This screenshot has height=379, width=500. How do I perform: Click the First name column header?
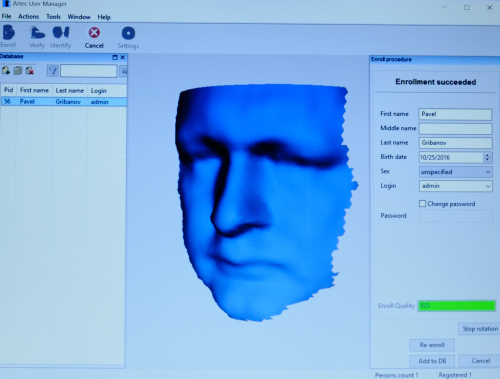[34, 90]
